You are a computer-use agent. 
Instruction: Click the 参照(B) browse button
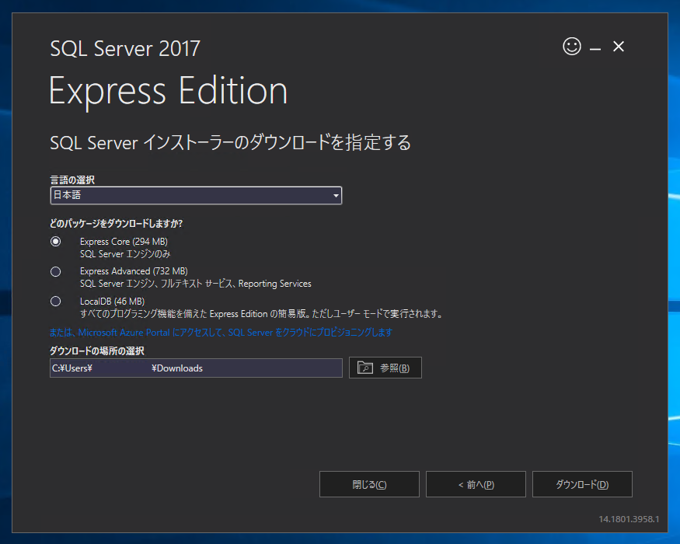tap(385, 368)
